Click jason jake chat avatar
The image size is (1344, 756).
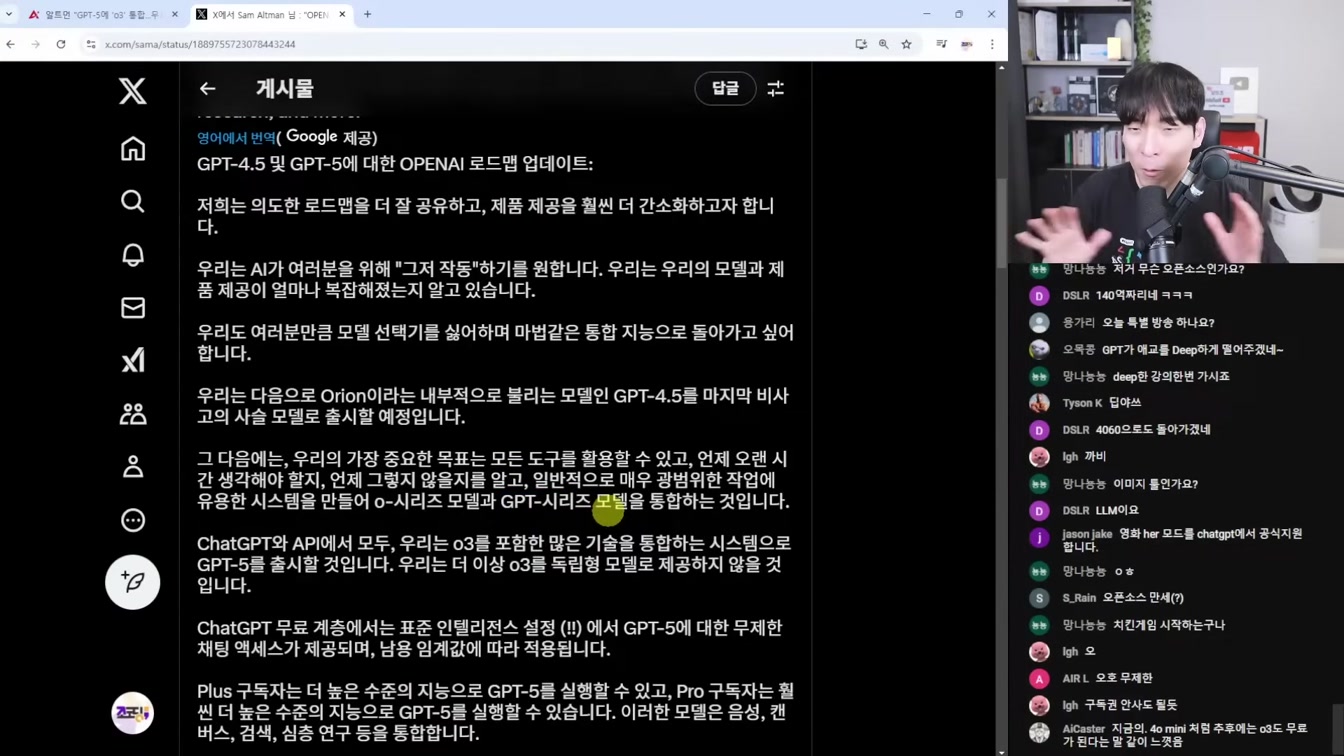(1039, 538)
